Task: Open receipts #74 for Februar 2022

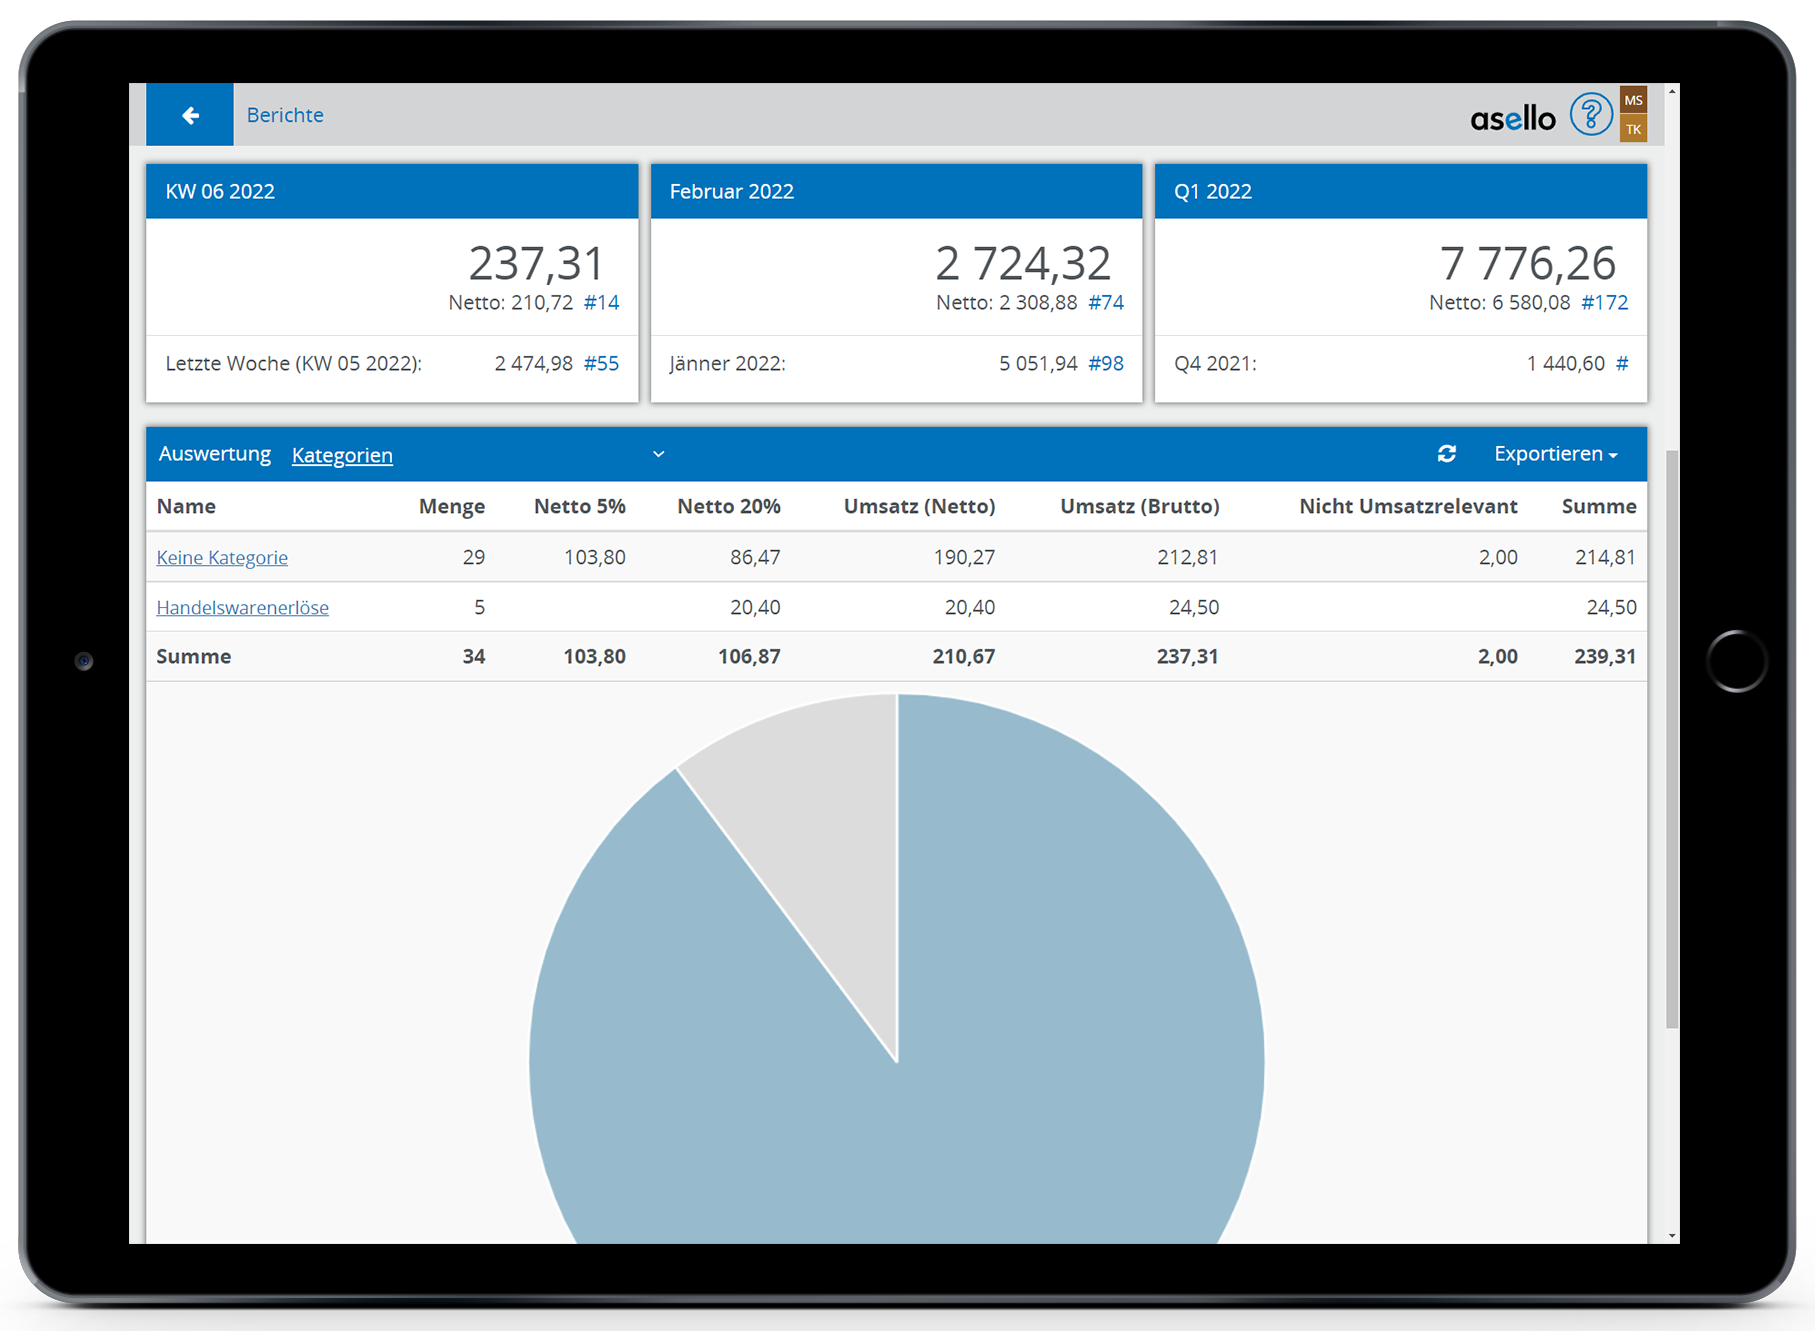Action: click(x=1105, y=303)
